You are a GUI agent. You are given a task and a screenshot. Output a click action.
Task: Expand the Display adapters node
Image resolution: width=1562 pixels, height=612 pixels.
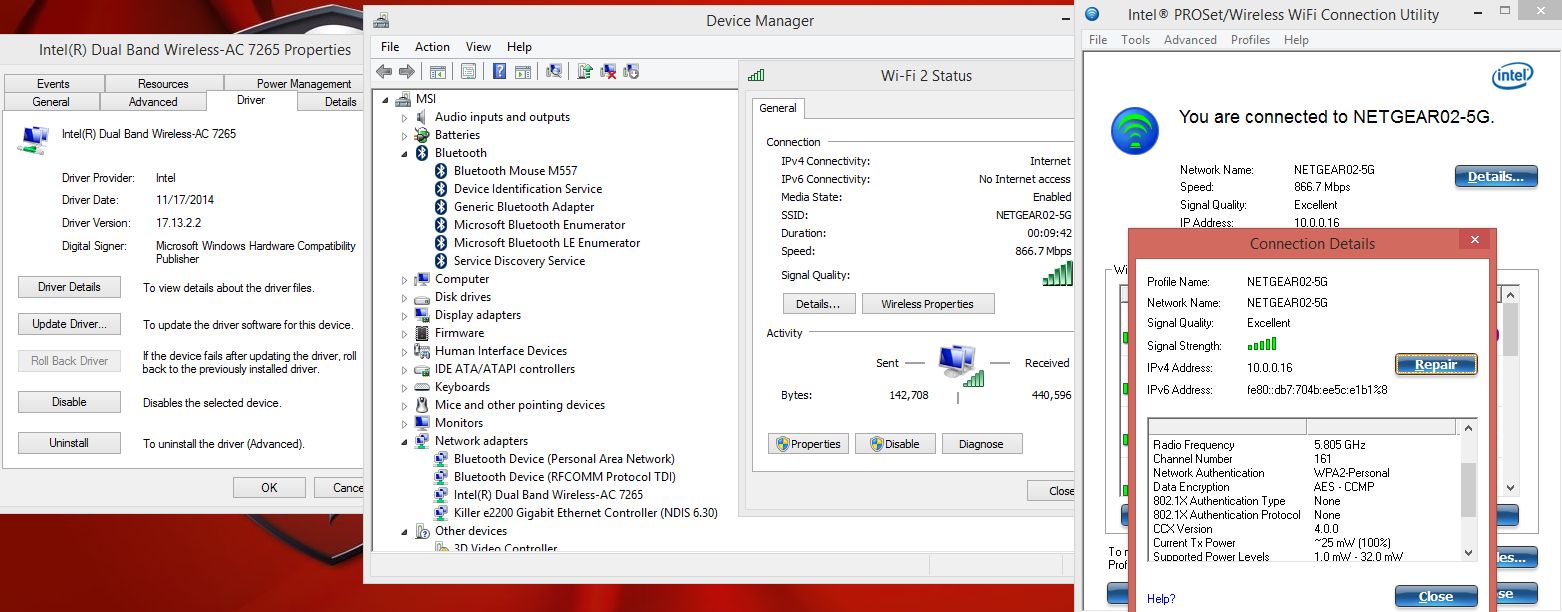click(405, 316)
